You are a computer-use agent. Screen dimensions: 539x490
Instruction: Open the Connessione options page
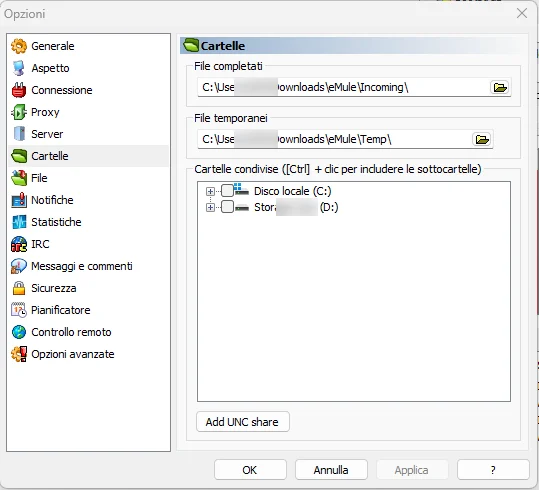click(x=88, y=90)
